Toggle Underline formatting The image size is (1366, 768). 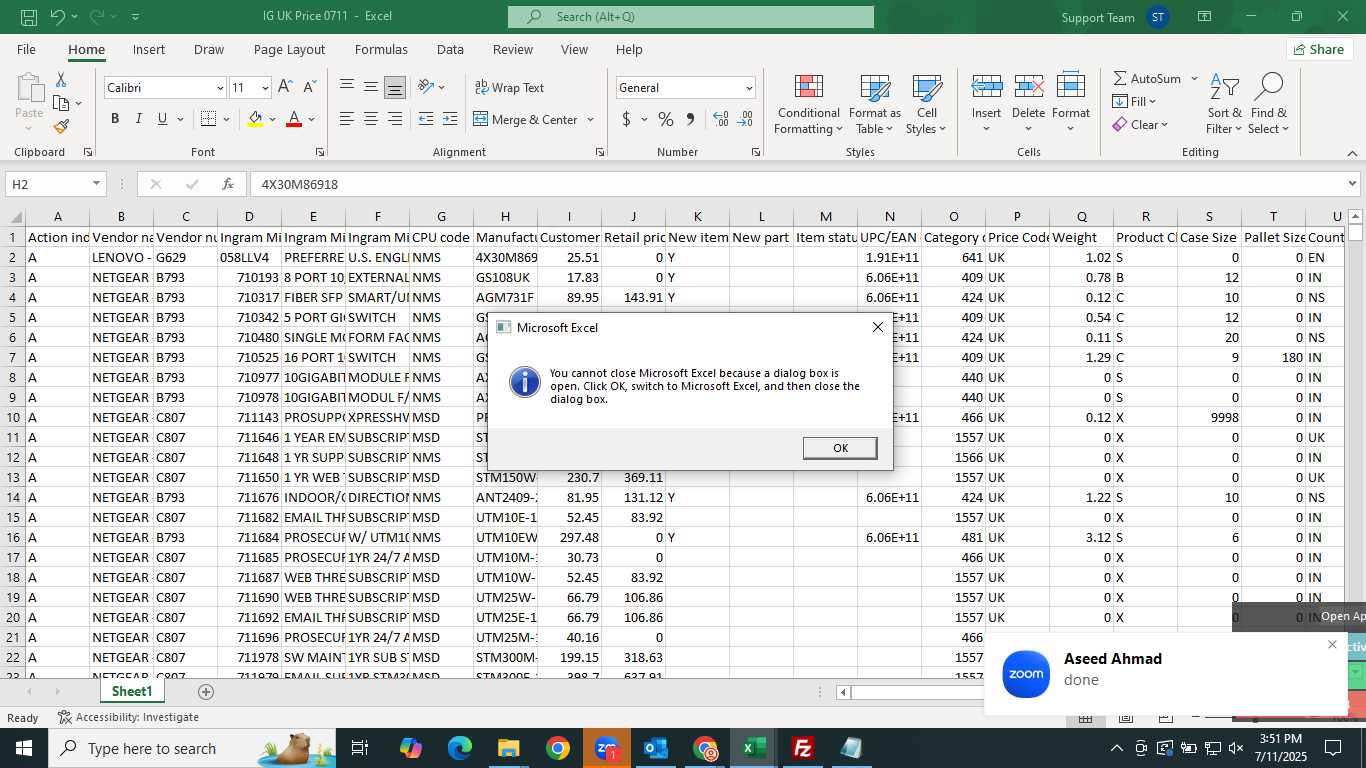pos(163,119)
